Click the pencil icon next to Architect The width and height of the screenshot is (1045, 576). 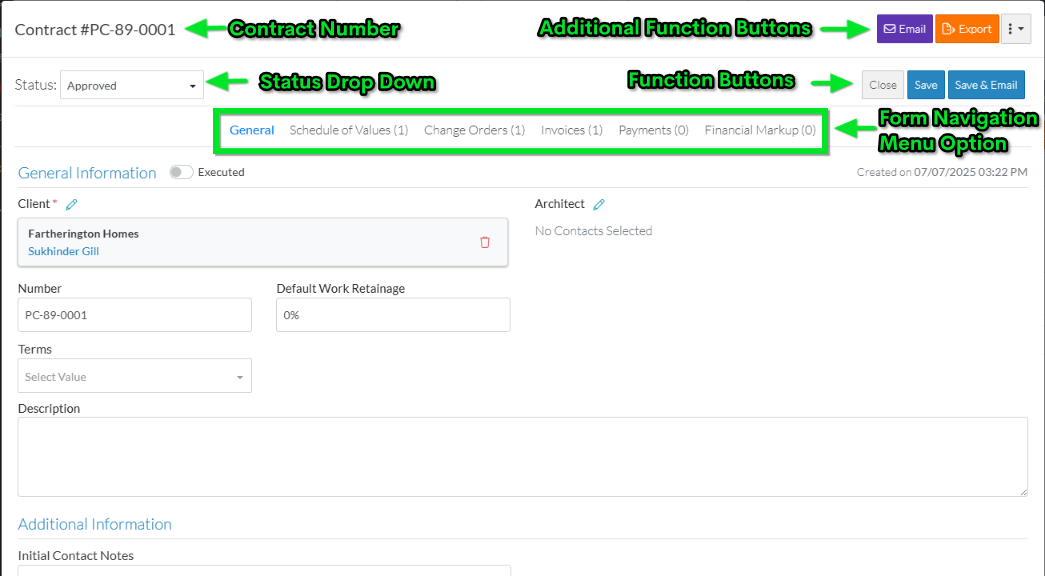599,205
